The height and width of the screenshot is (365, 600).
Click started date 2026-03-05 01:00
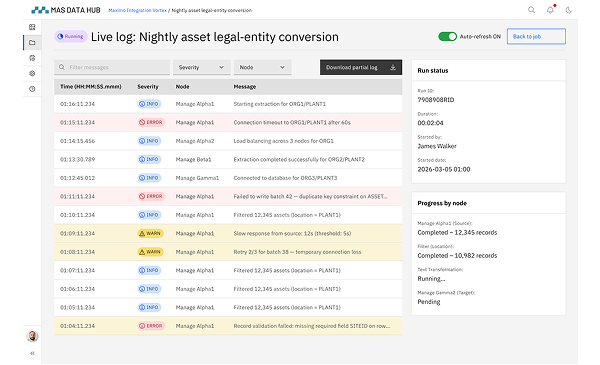pyautogui.click(x=444, y=169)
